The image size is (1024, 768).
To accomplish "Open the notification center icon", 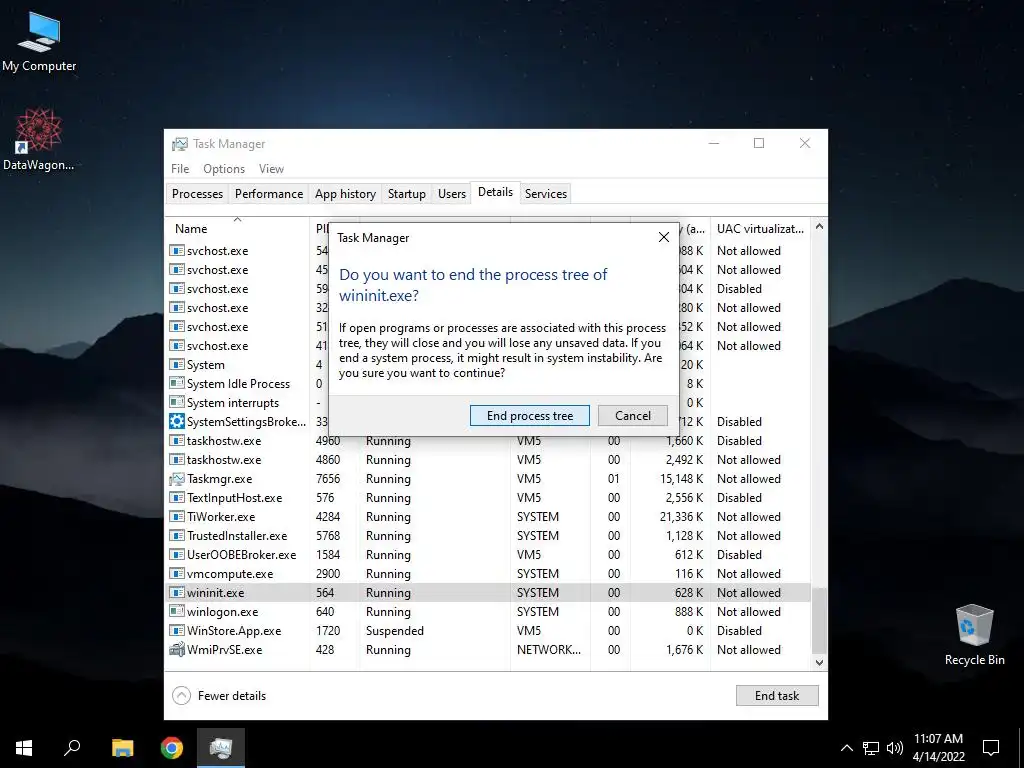I will 991,748.
